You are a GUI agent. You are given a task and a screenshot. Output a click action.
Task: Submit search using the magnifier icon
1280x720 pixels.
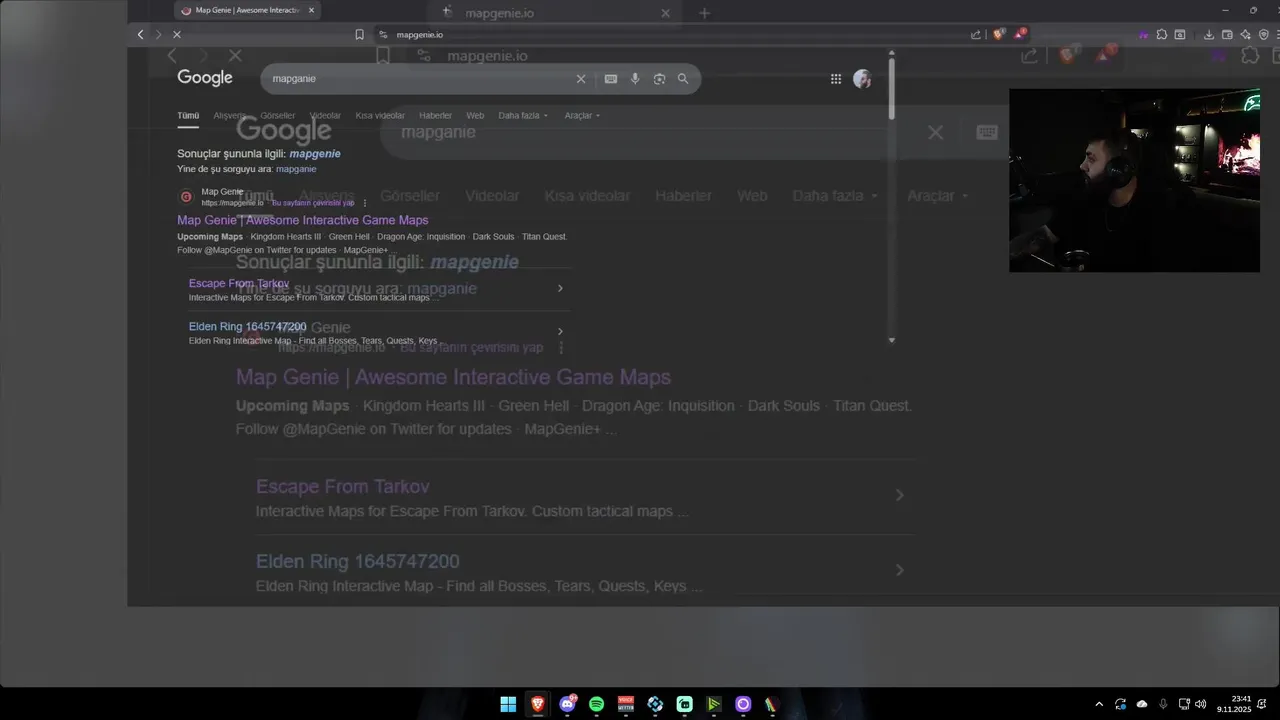(683, 79)
